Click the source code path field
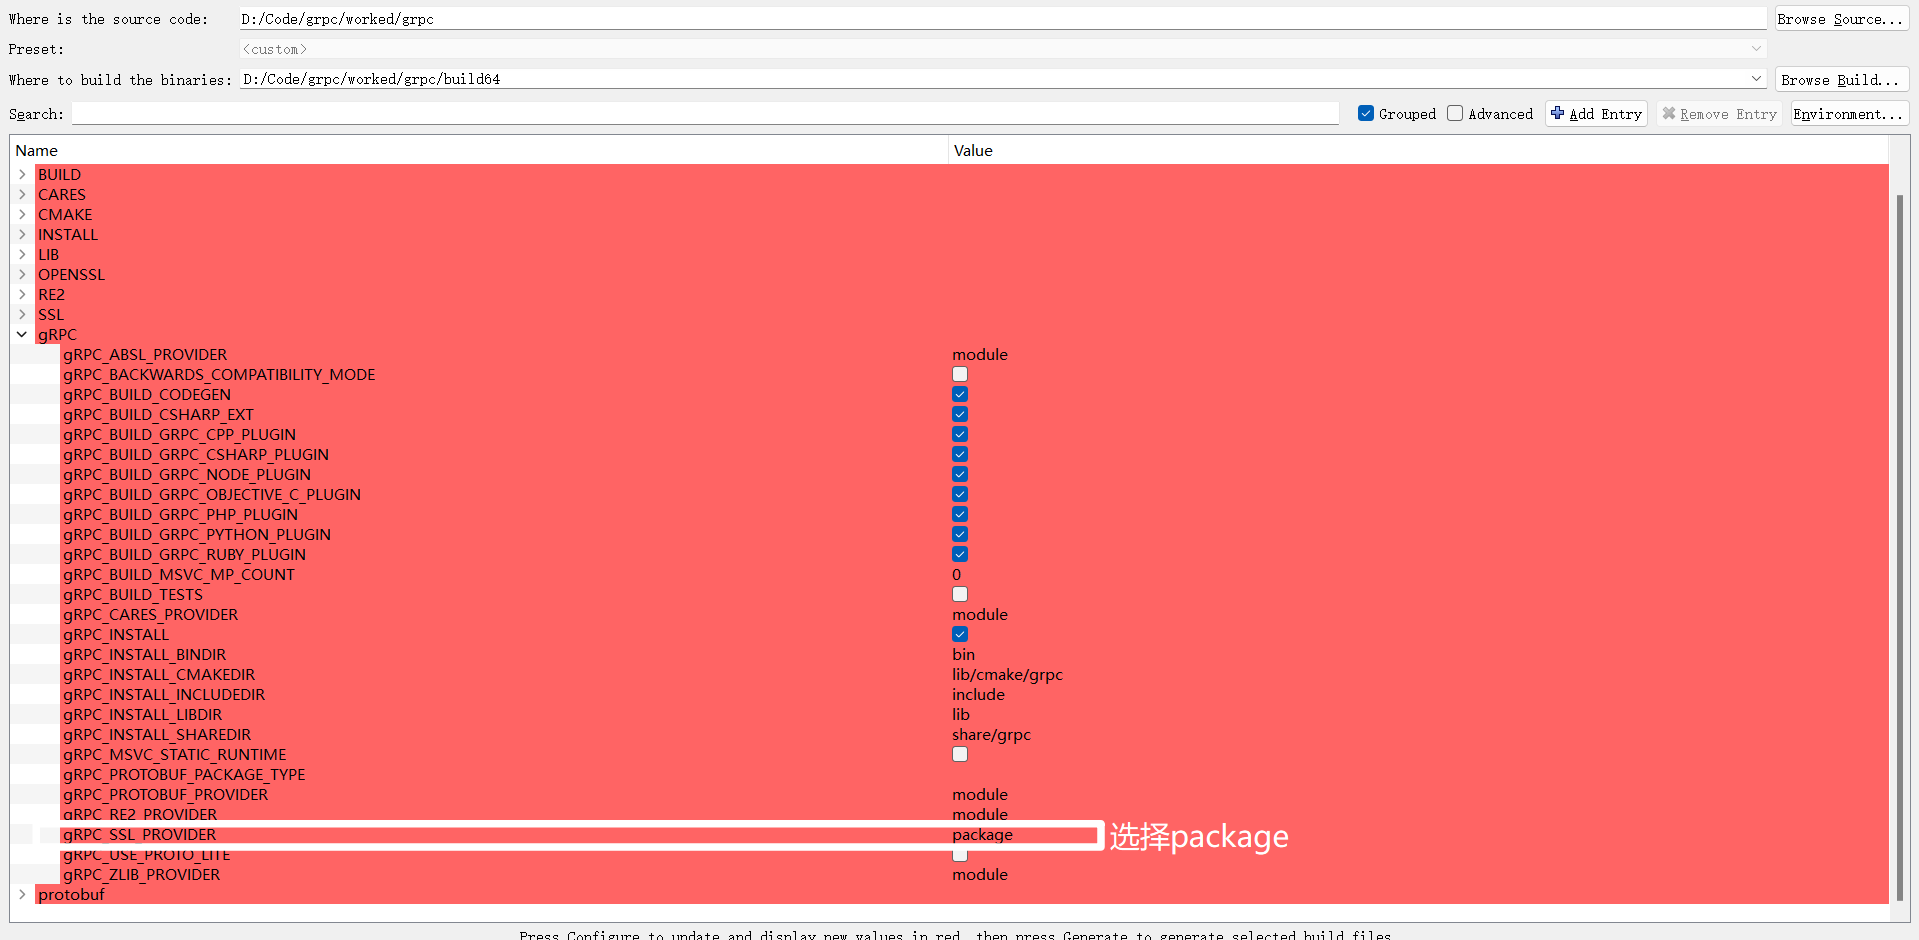 pyautogui.click(x=1003, y=19)
